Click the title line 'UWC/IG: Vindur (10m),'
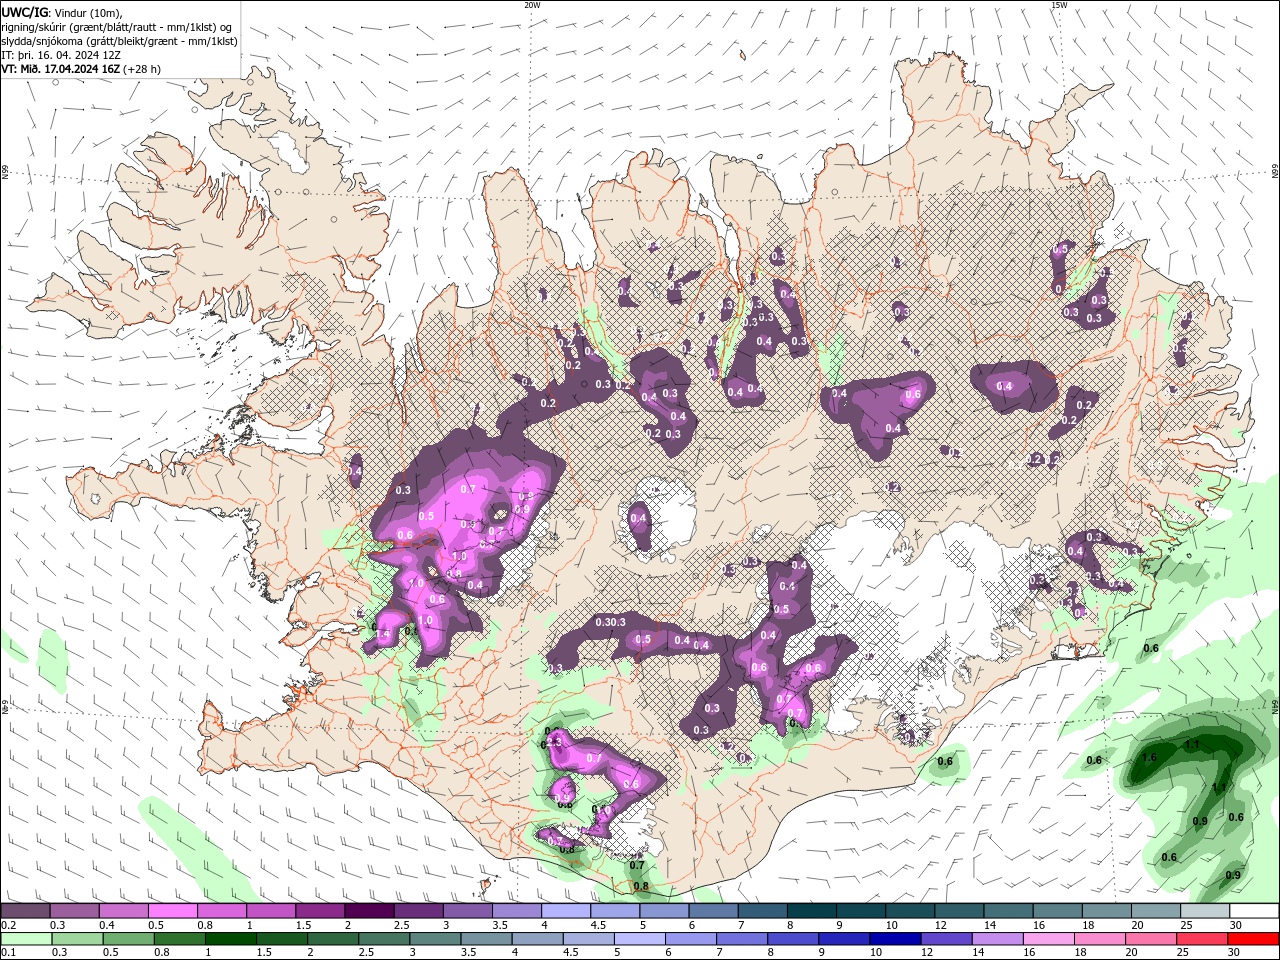1280x960 pixels. (62, 12)
